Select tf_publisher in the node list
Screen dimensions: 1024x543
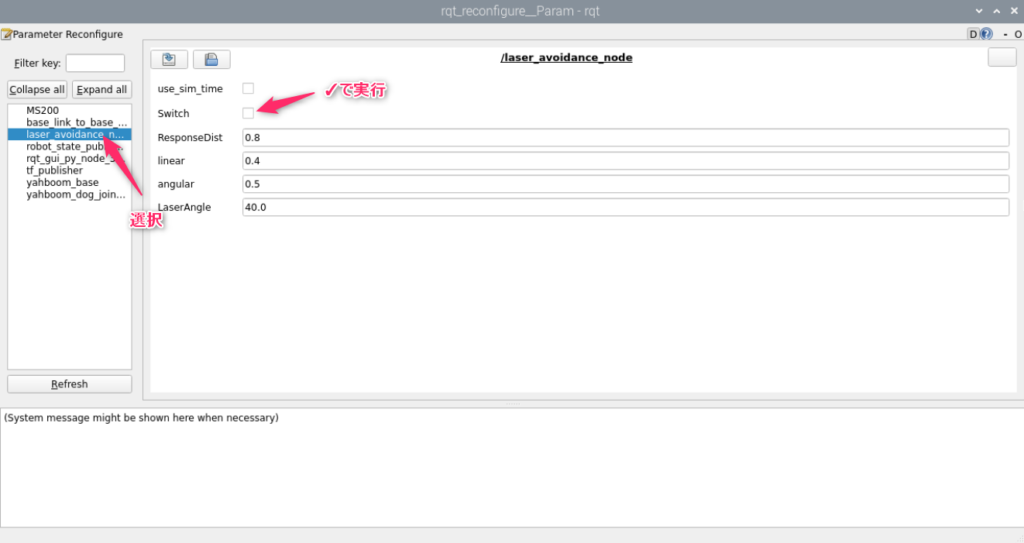54,170
